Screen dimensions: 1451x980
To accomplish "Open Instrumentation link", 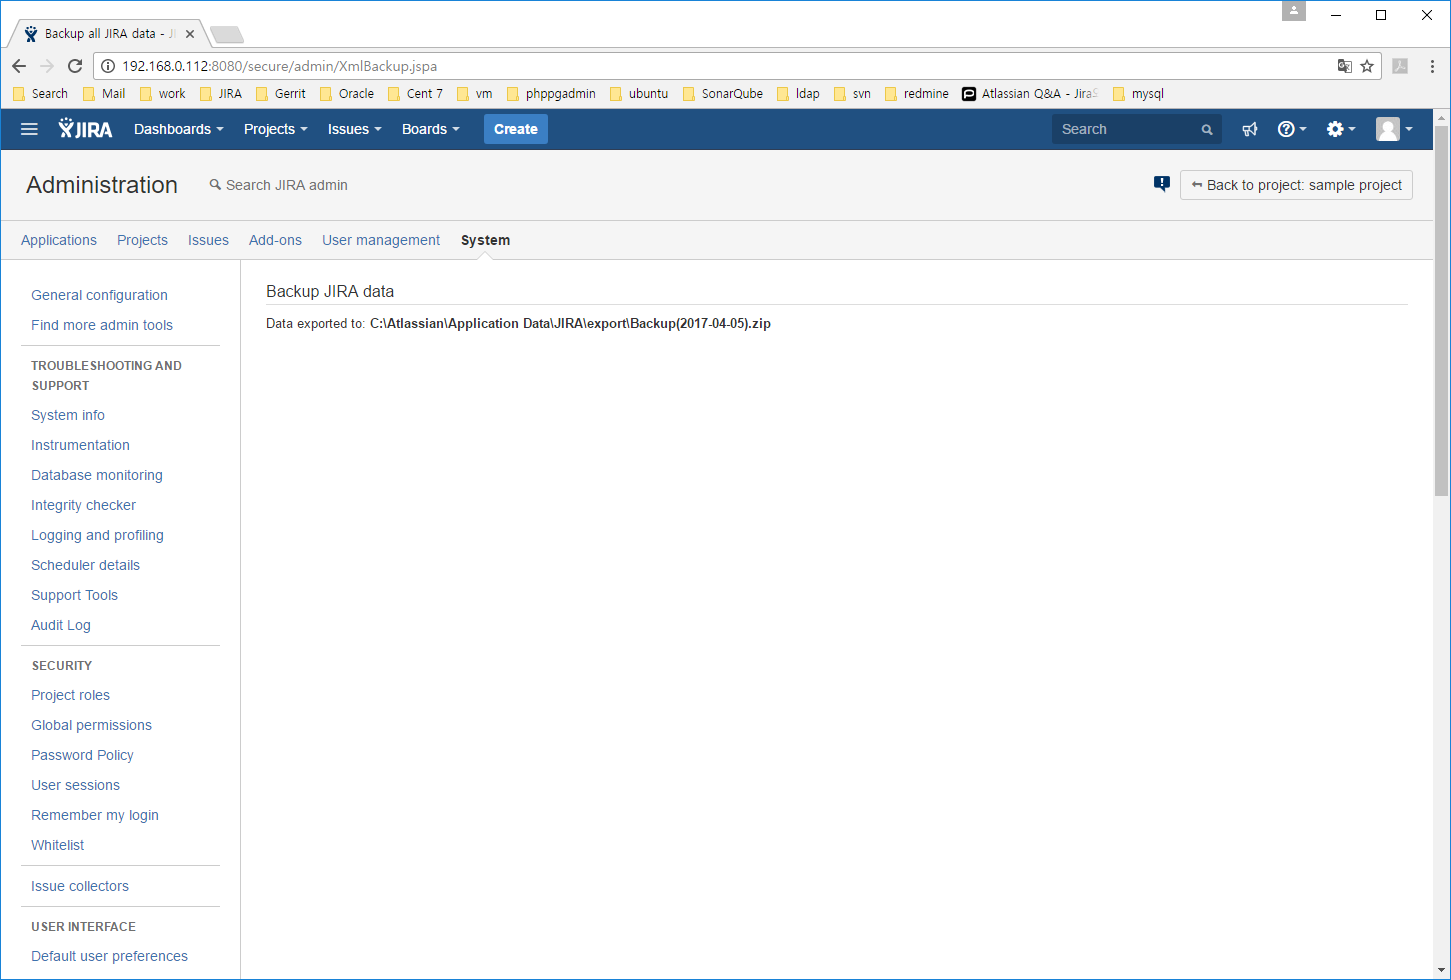I will point(80,445).
